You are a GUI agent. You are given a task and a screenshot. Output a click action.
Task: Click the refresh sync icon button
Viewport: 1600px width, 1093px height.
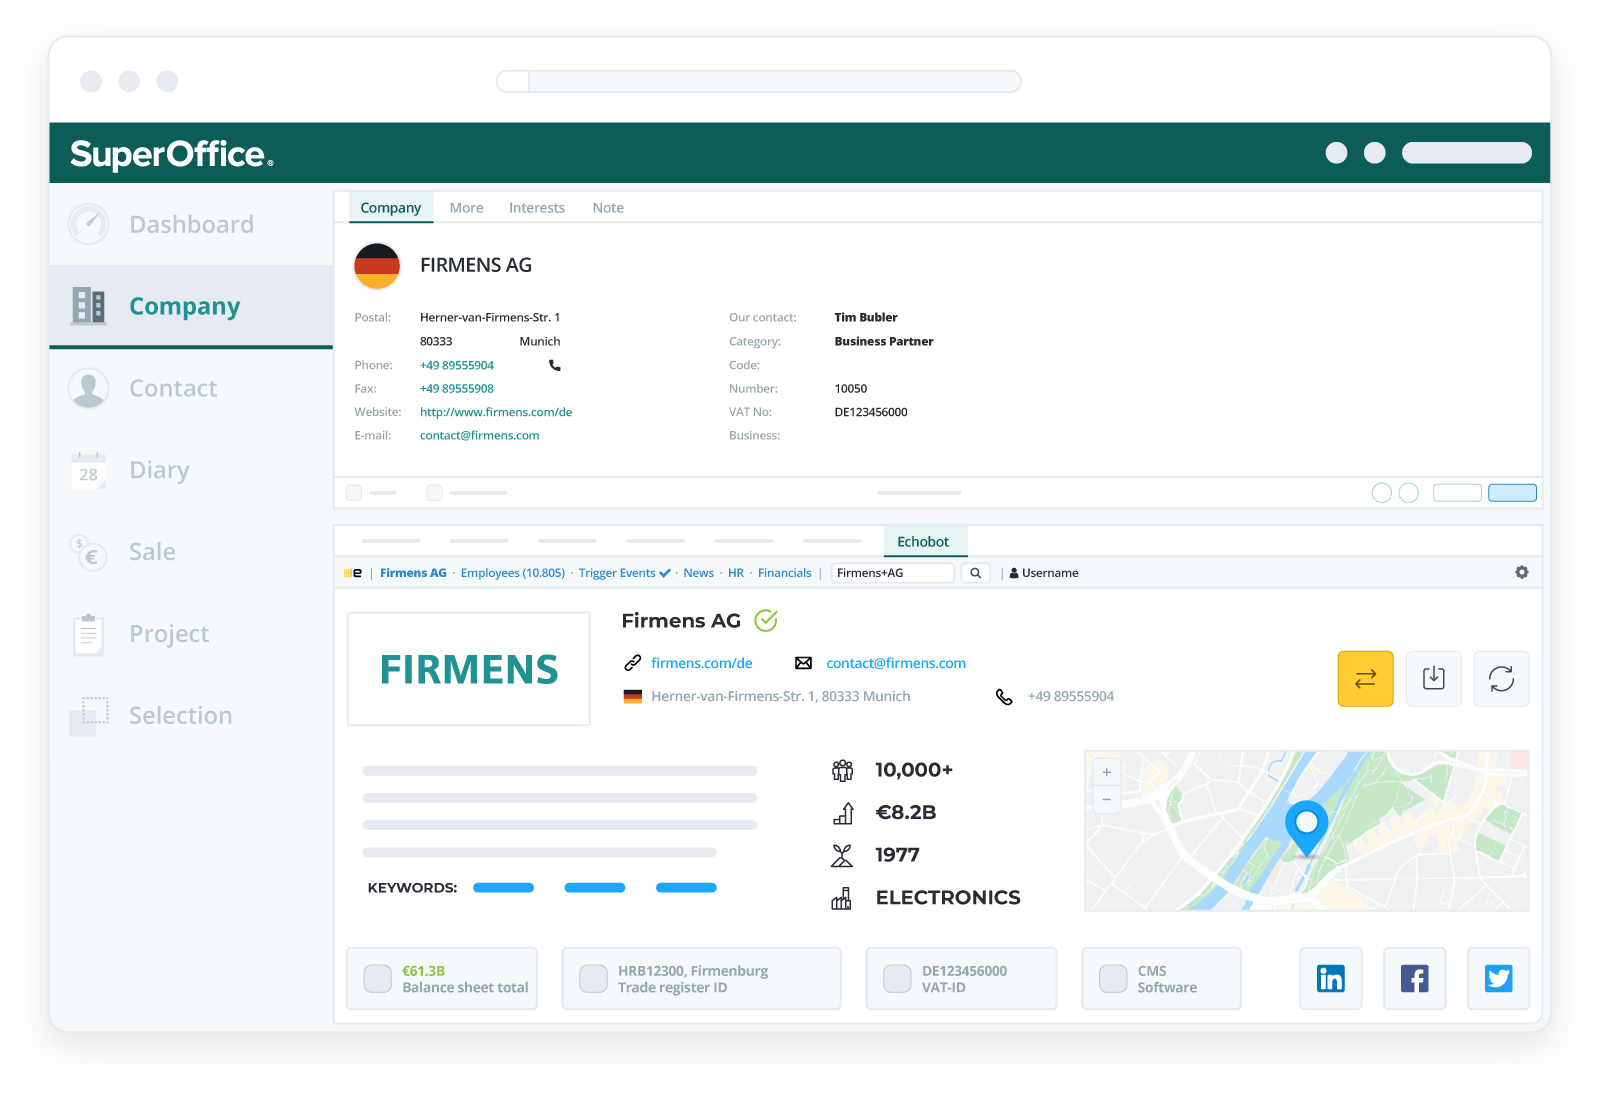tap(1501, 679)
